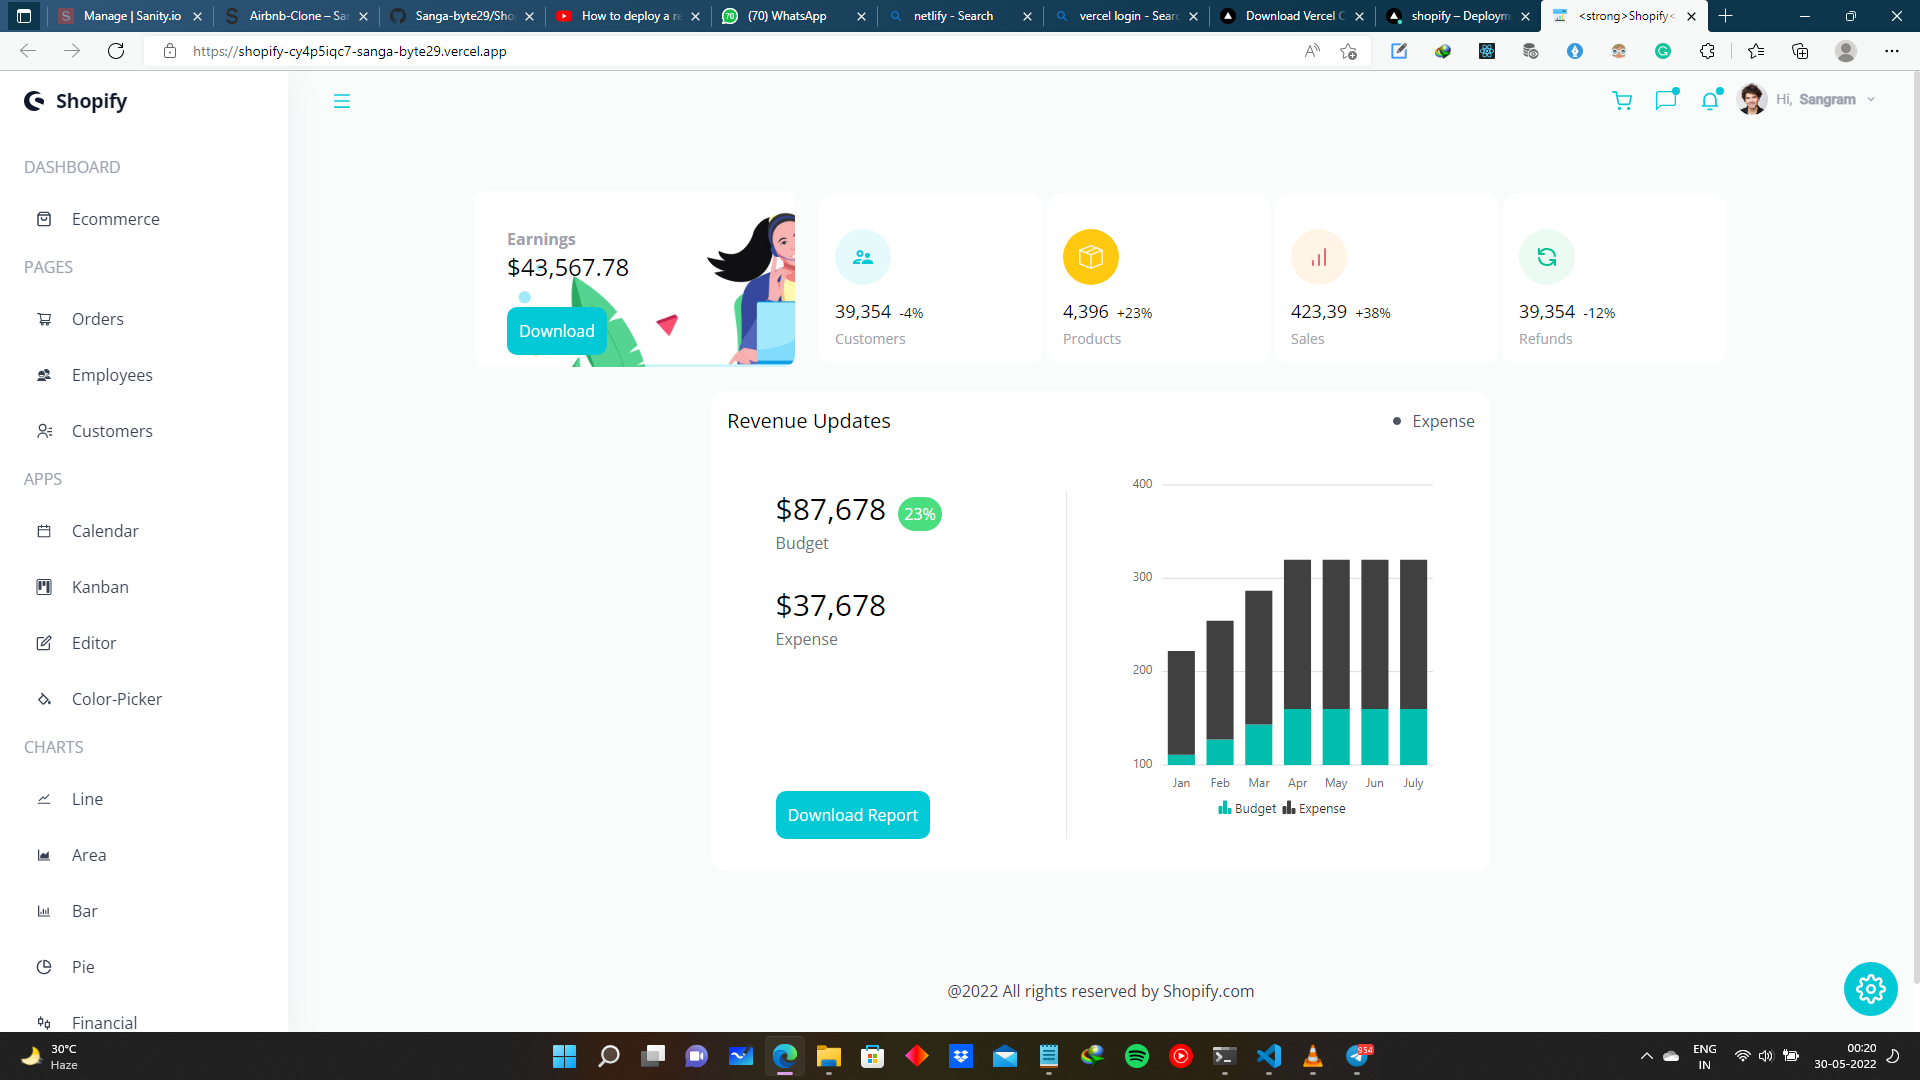
Task: Open the shopping cart icon
Action: [1622, 100]
